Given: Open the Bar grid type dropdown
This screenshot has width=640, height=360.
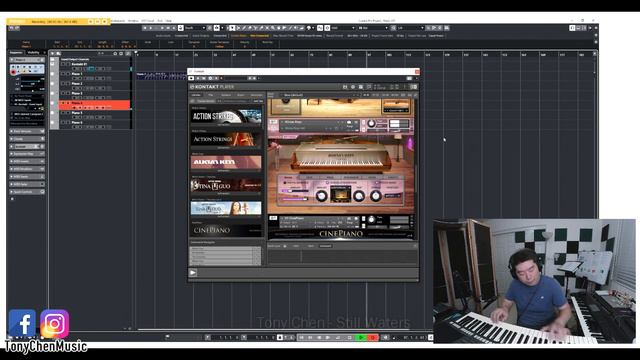Looking at the screenshot, I should coord(373,28).
